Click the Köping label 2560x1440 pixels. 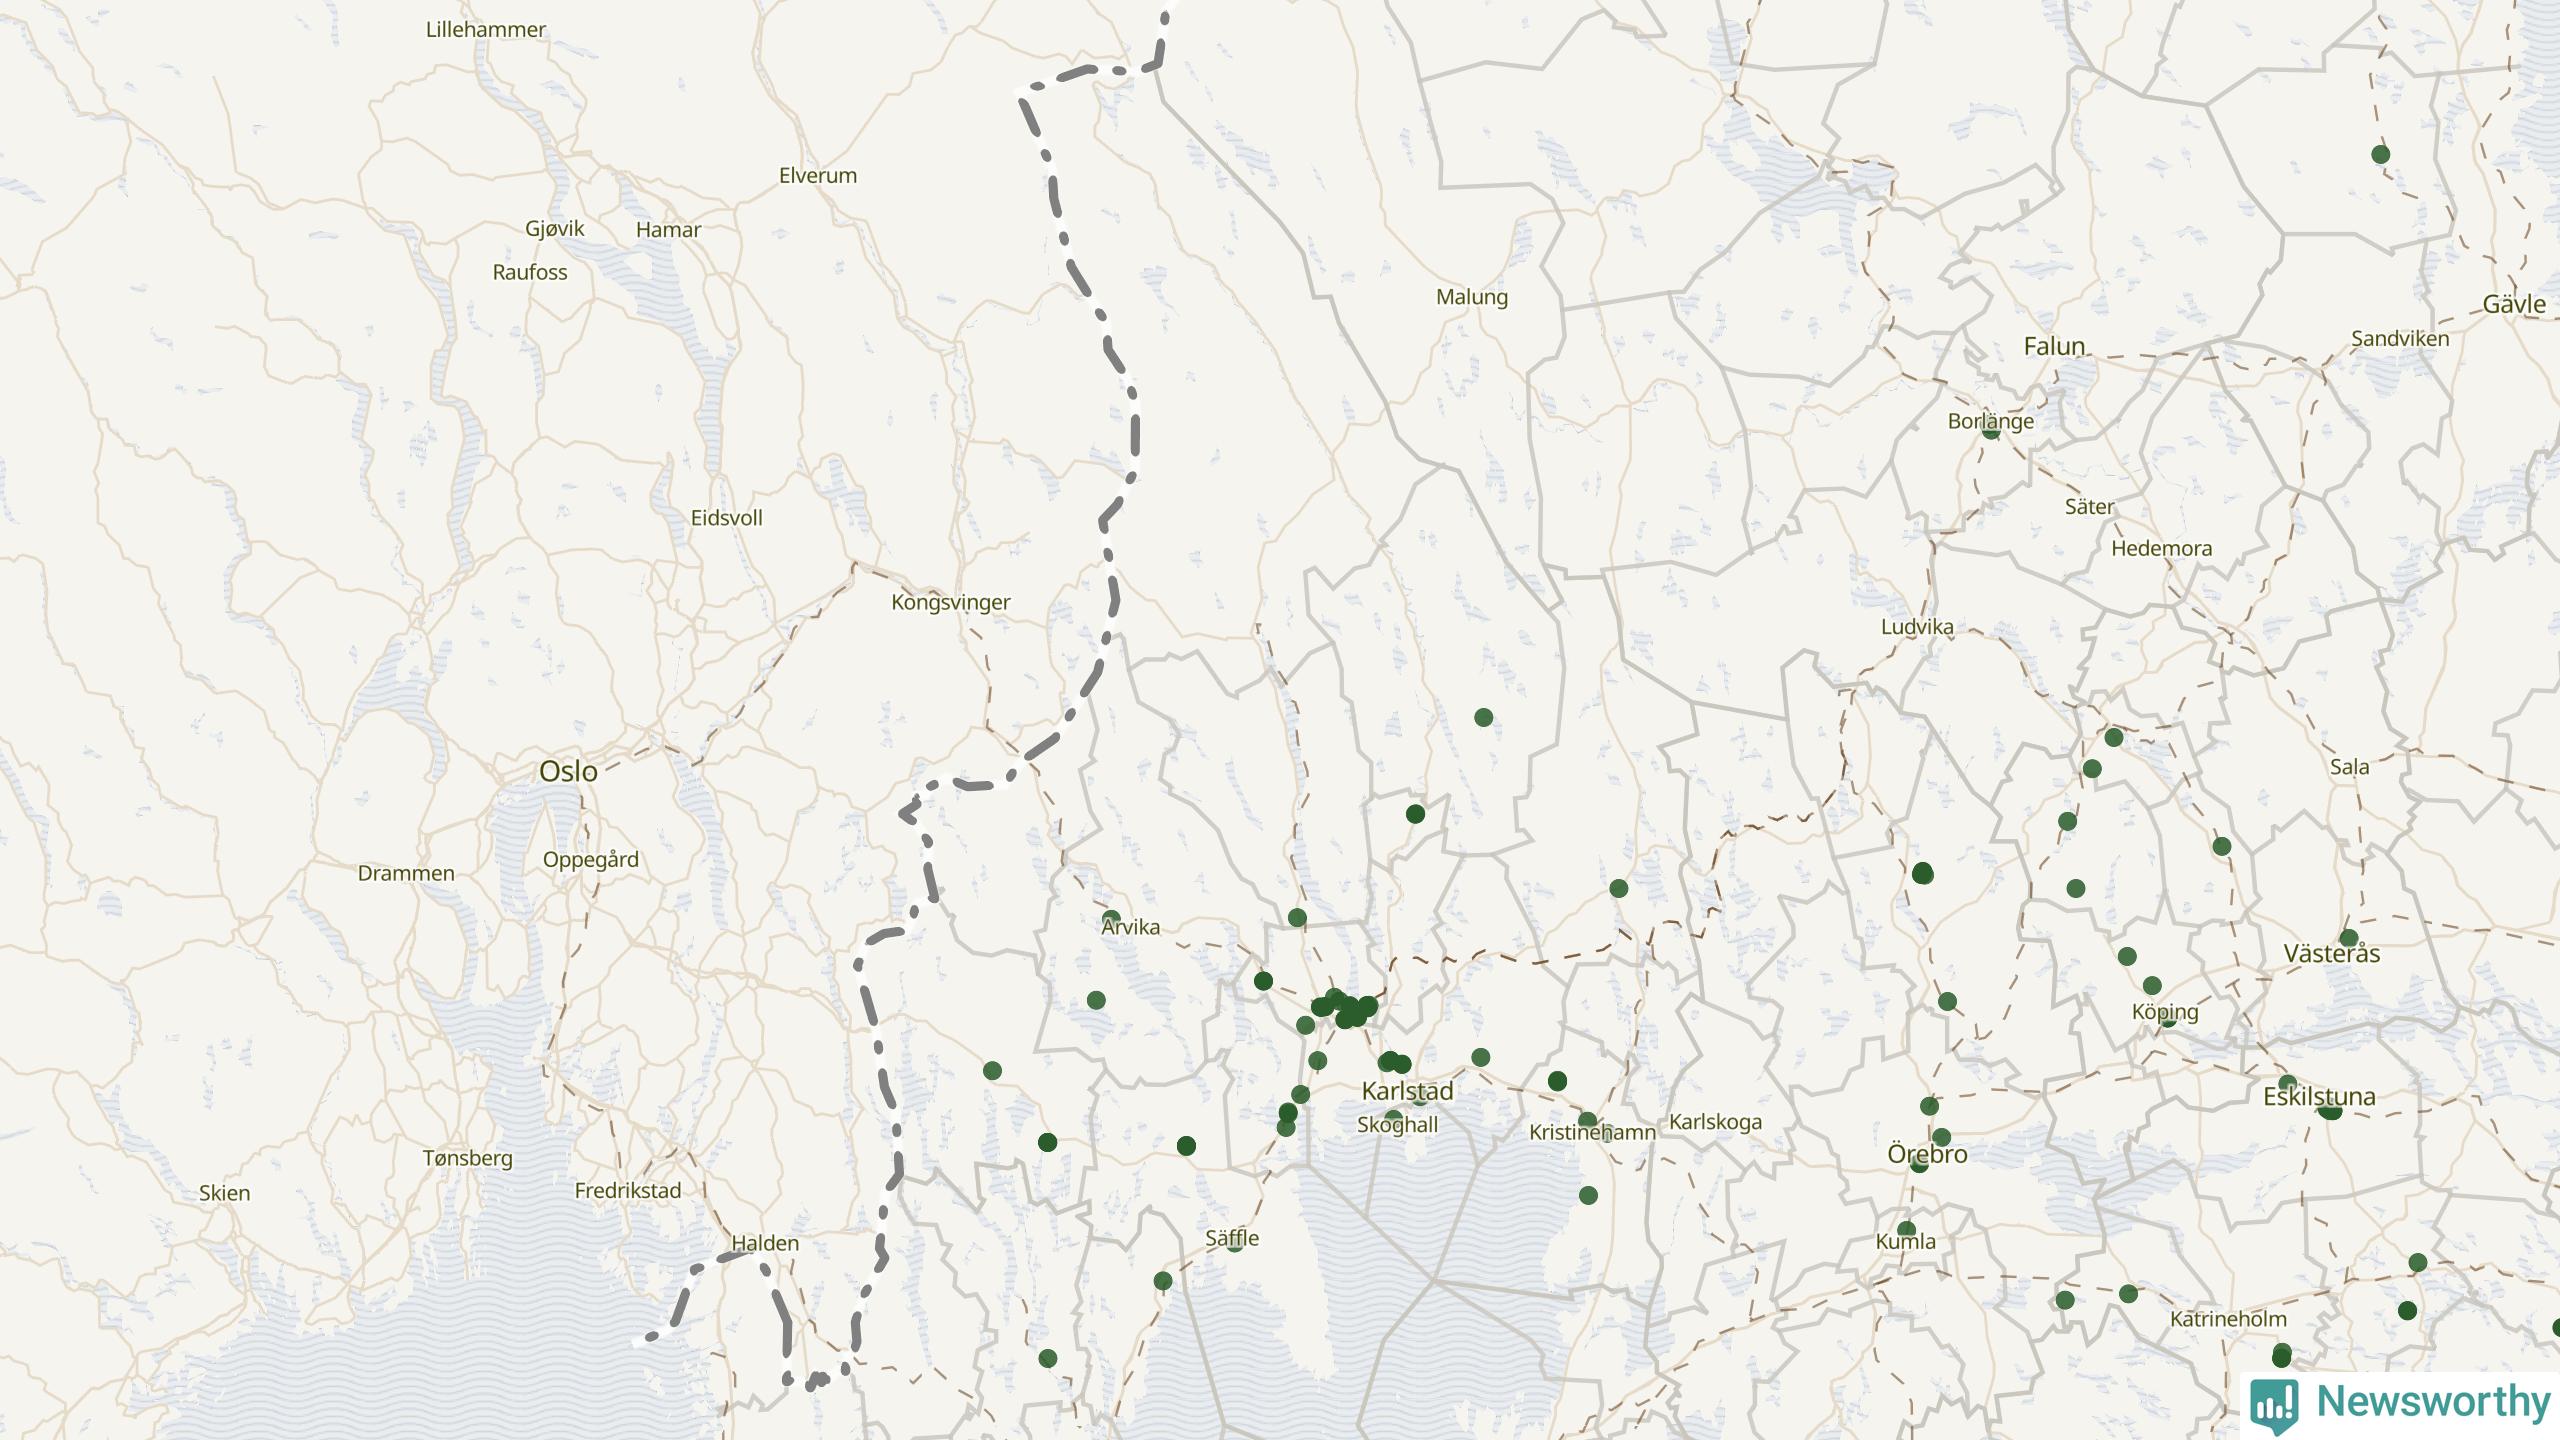click(x=2166, y=1012)
